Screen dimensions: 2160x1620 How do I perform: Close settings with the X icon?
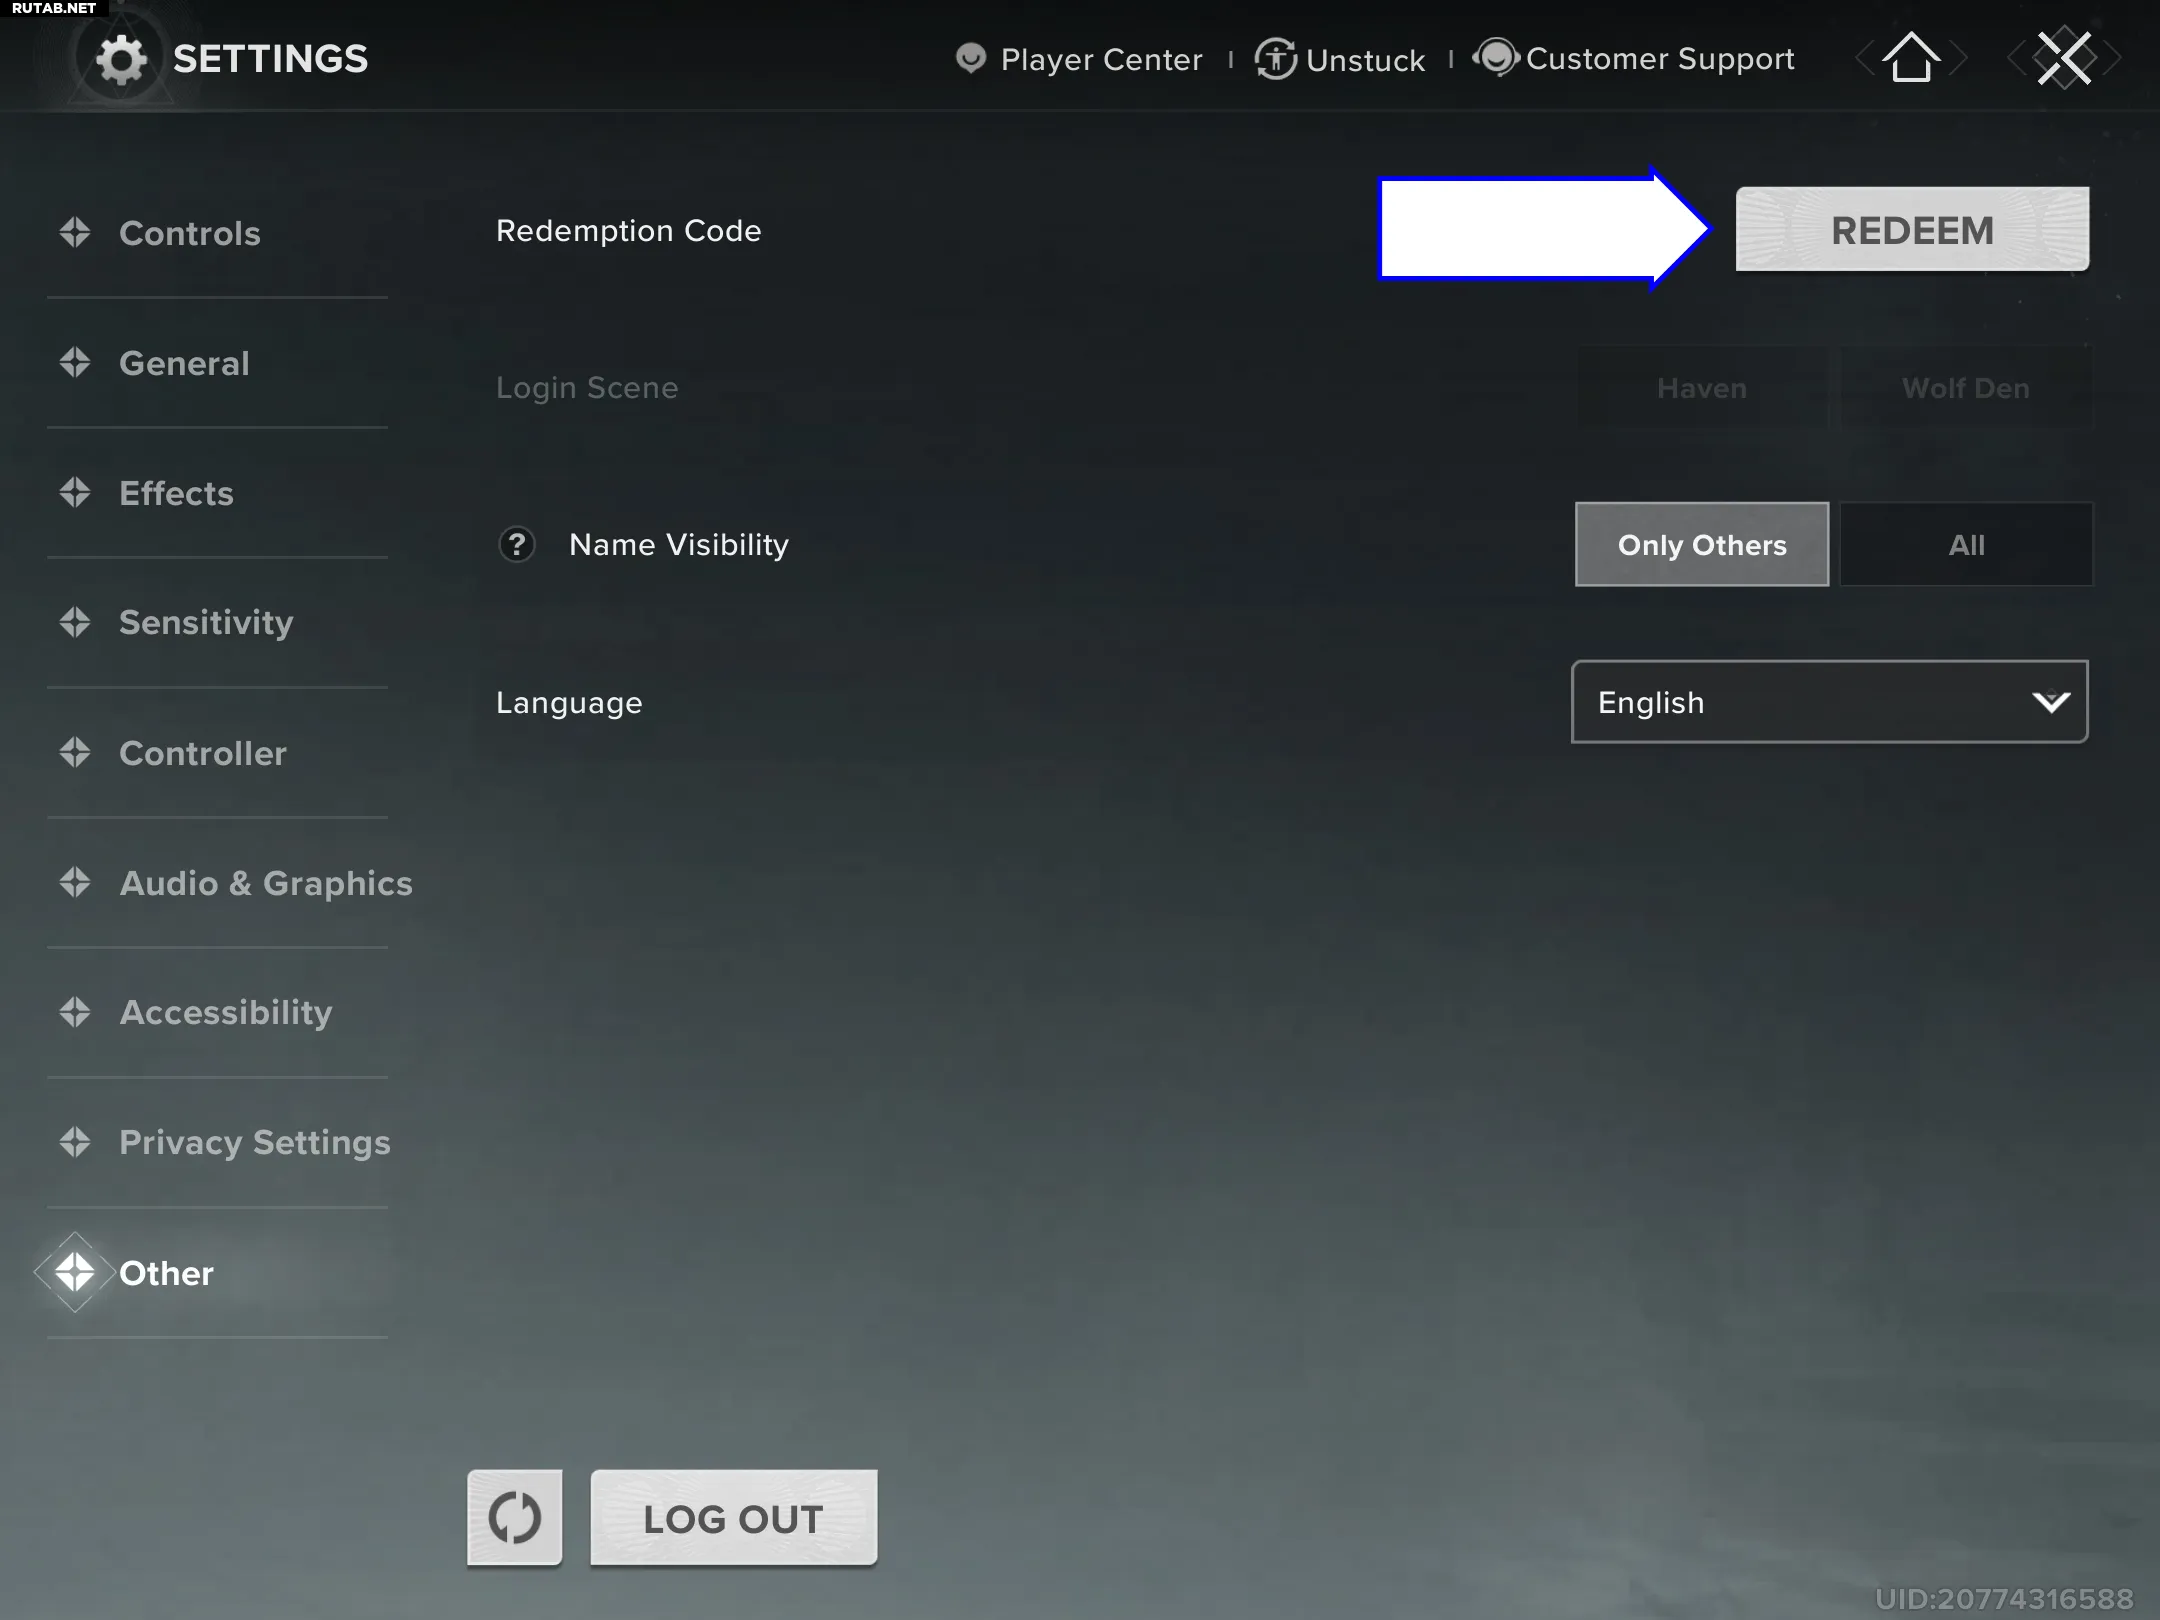pyautogui.click(x=2064, y=59)
